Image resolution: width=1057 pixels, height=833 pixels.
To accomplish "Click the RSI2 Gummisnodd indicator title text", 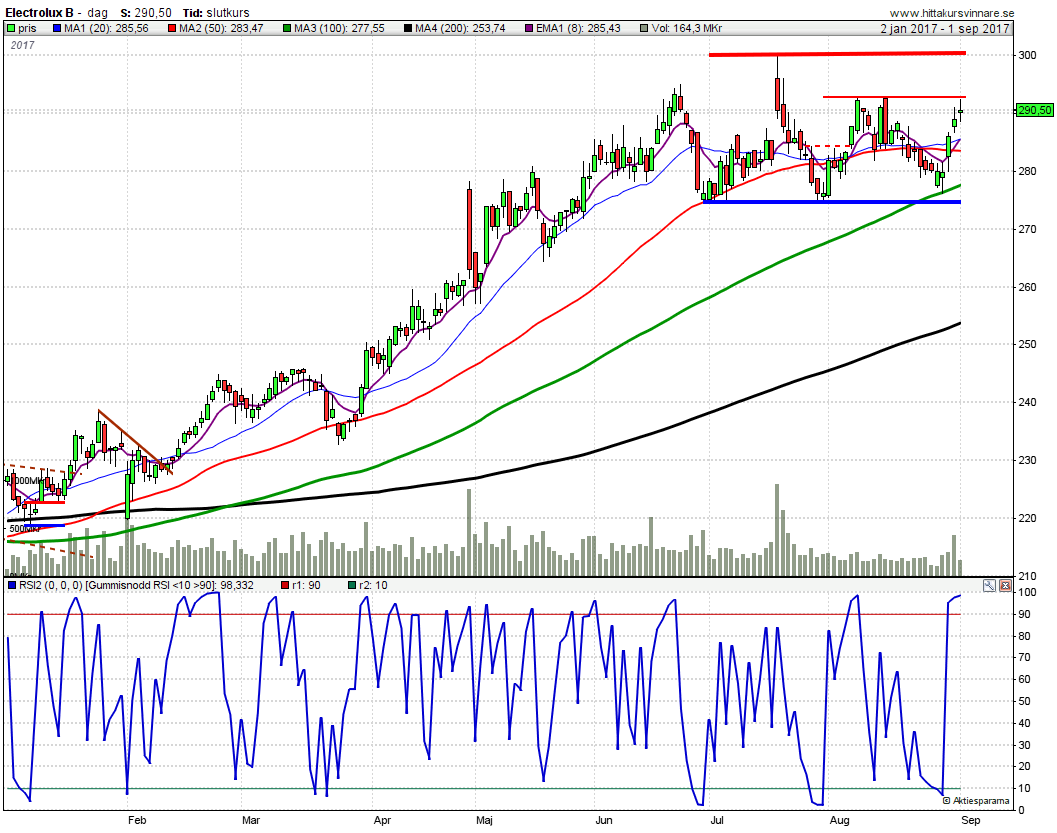I will click(136, 585).
